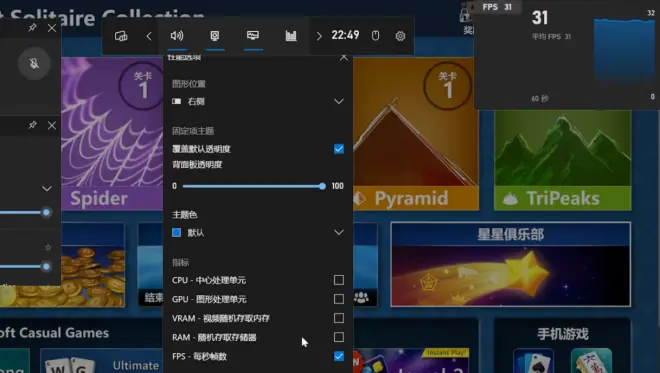Click the star icon in left panel
The height and width of the screenshot is (373, 660).
point(48,247)
